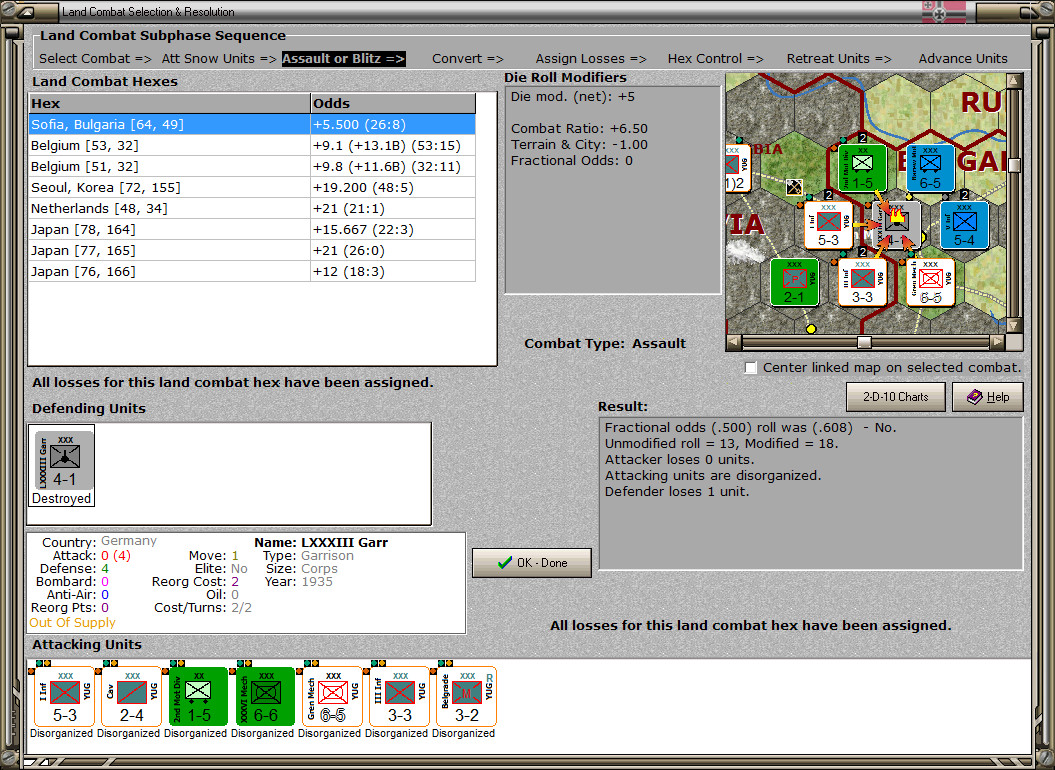Click OK - Done button

point(532,563)
